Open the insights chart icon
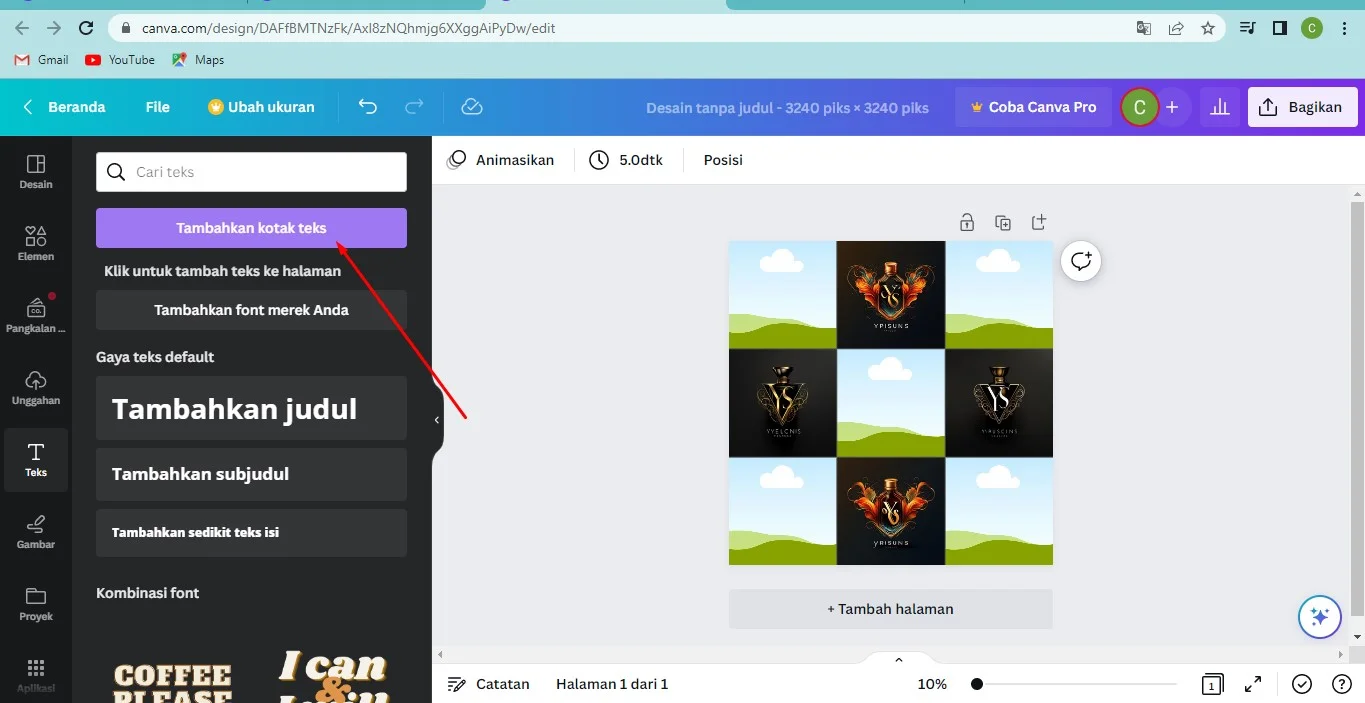This screenshot has width=1365, height=703. [x=1219, y=107]
